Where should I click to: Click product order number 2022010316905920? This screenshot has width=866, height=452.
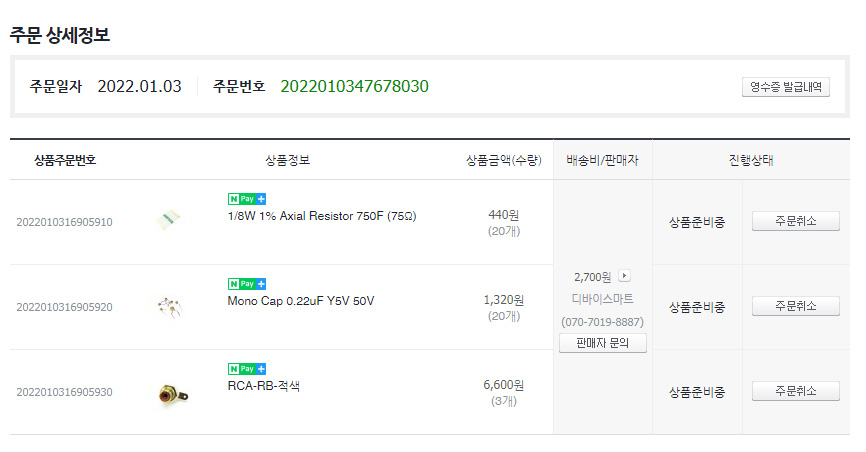(x=64, y=307)
